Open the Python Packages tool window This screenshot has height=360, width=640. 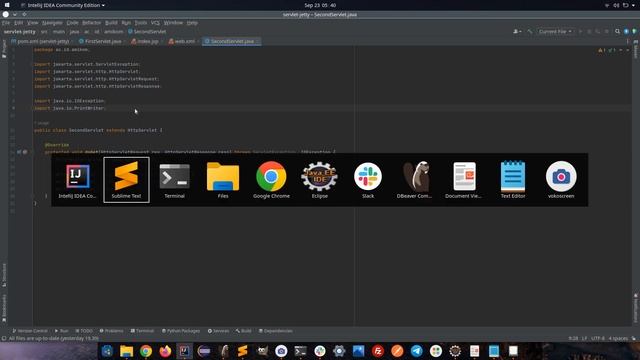[181, 331]
